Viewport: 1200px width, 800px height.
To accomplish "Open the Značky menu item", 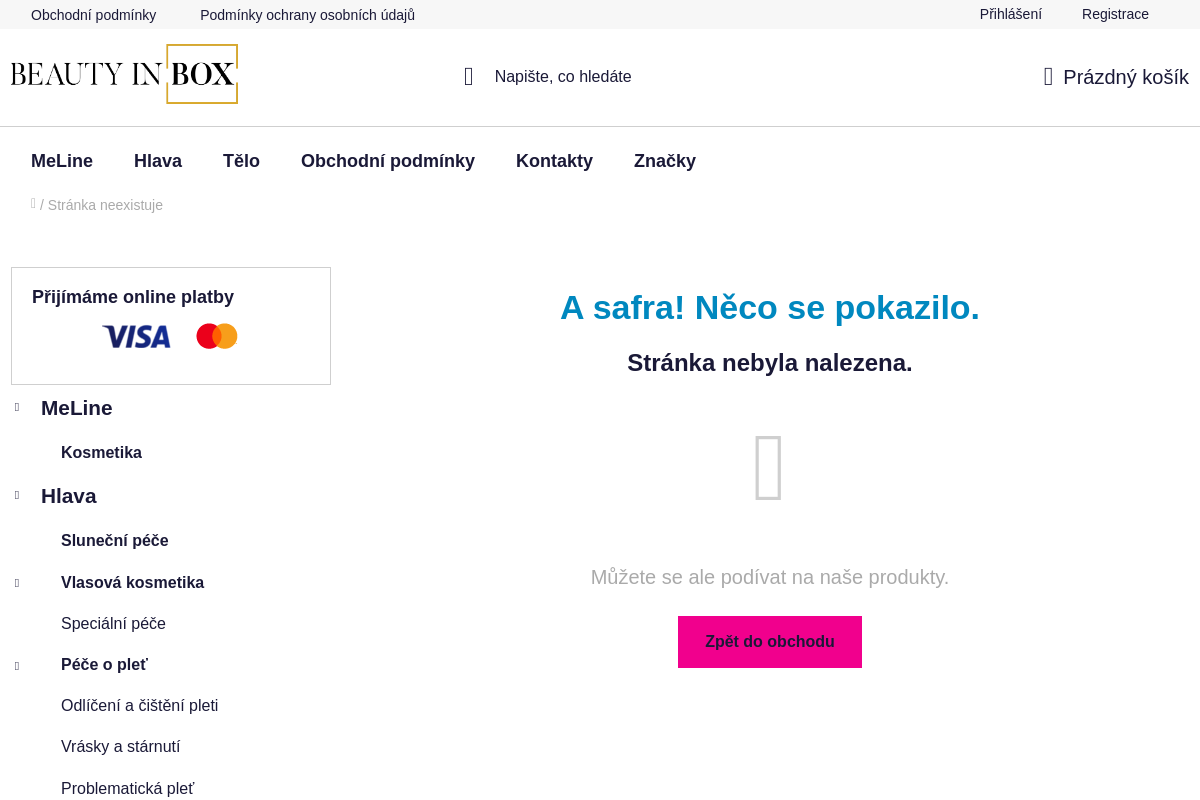I will click(x=664, y=160).
